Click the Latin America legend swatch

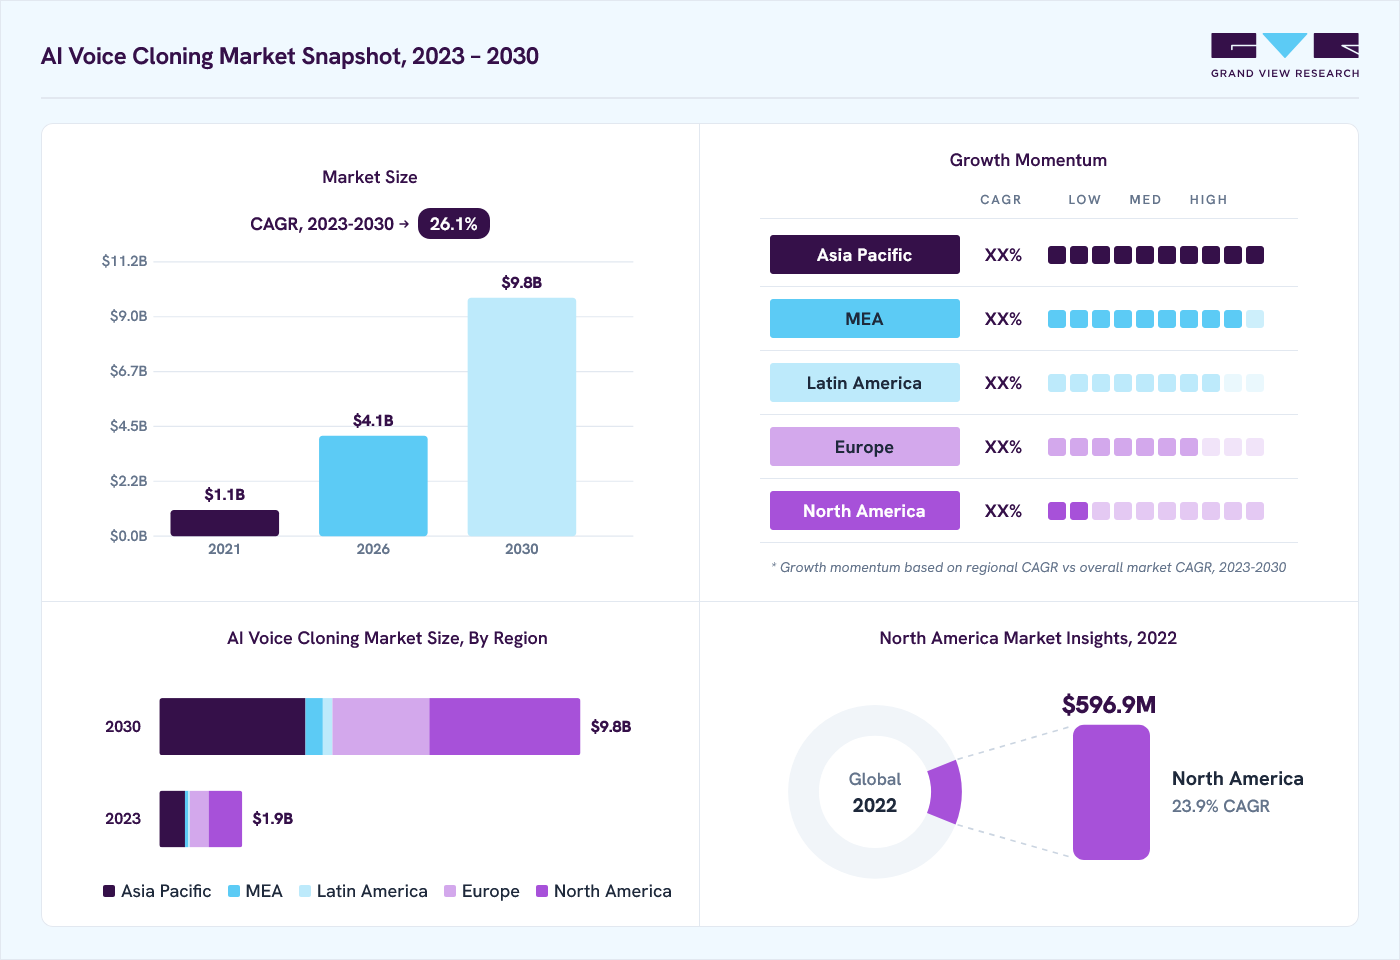coord(305,891)
